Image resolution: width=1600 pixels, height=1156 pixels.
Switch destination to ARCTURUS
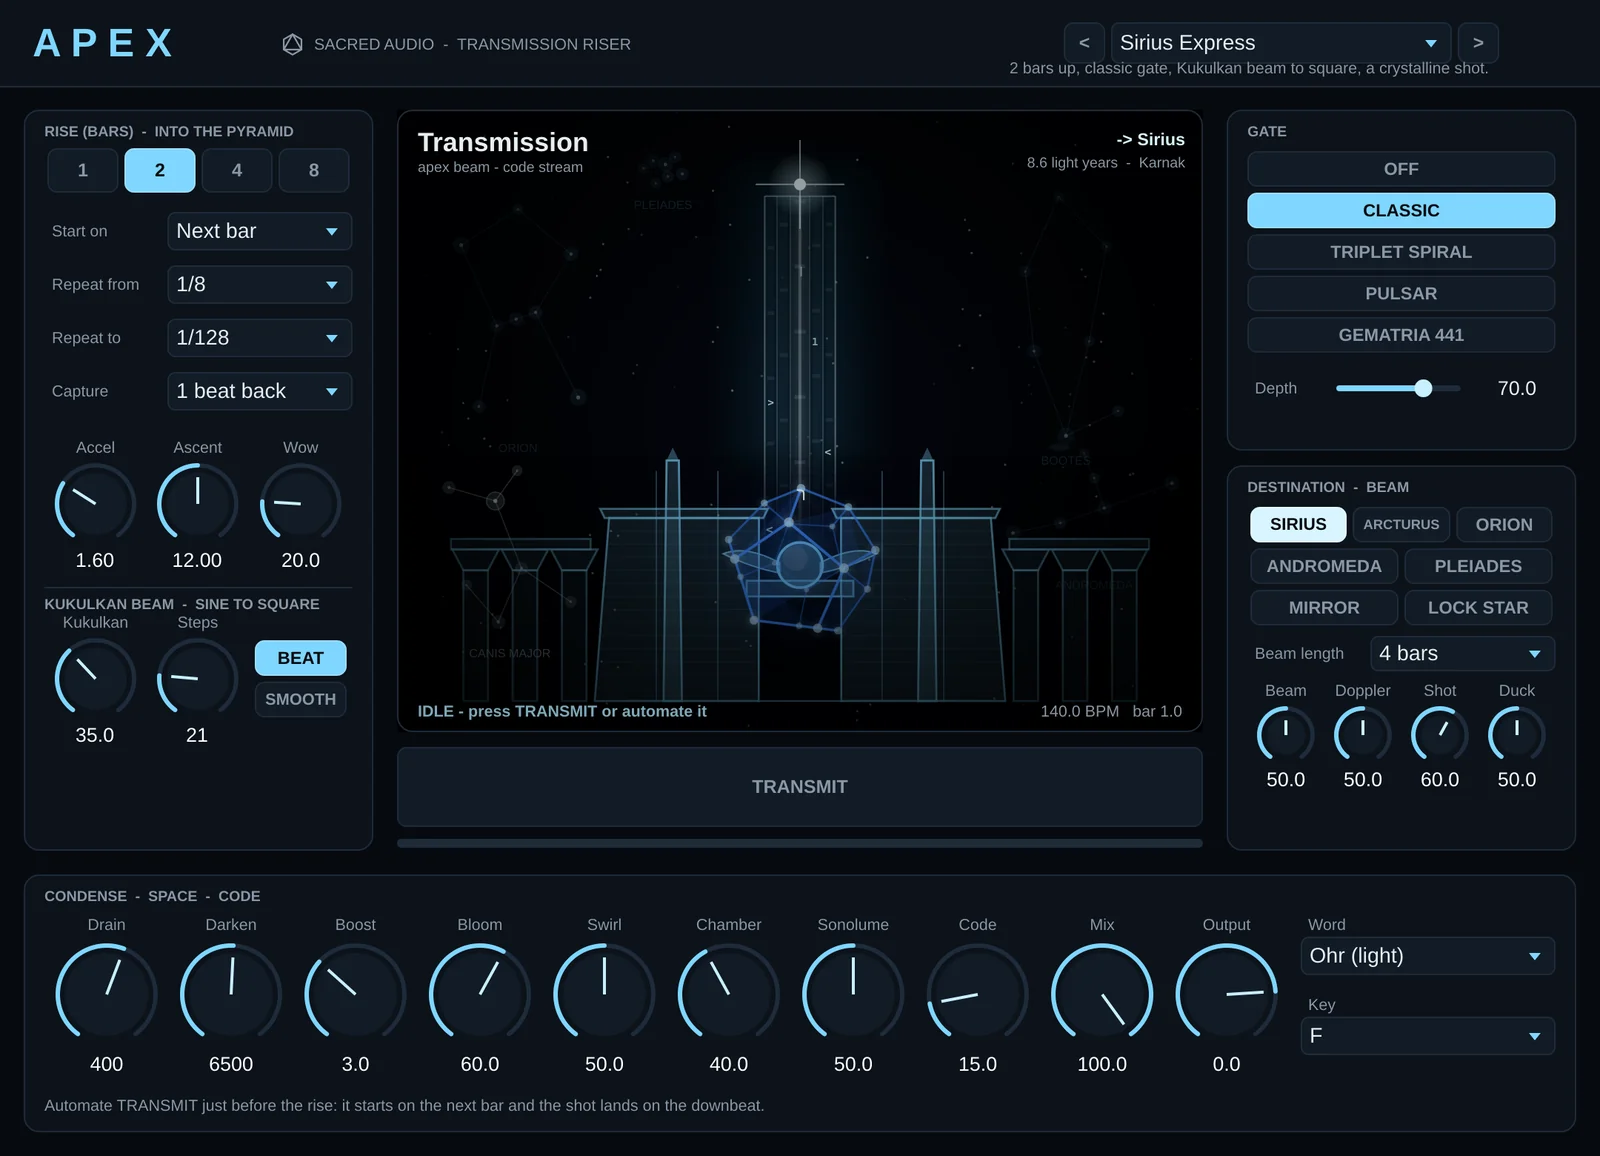click(x=1401, y=524)
